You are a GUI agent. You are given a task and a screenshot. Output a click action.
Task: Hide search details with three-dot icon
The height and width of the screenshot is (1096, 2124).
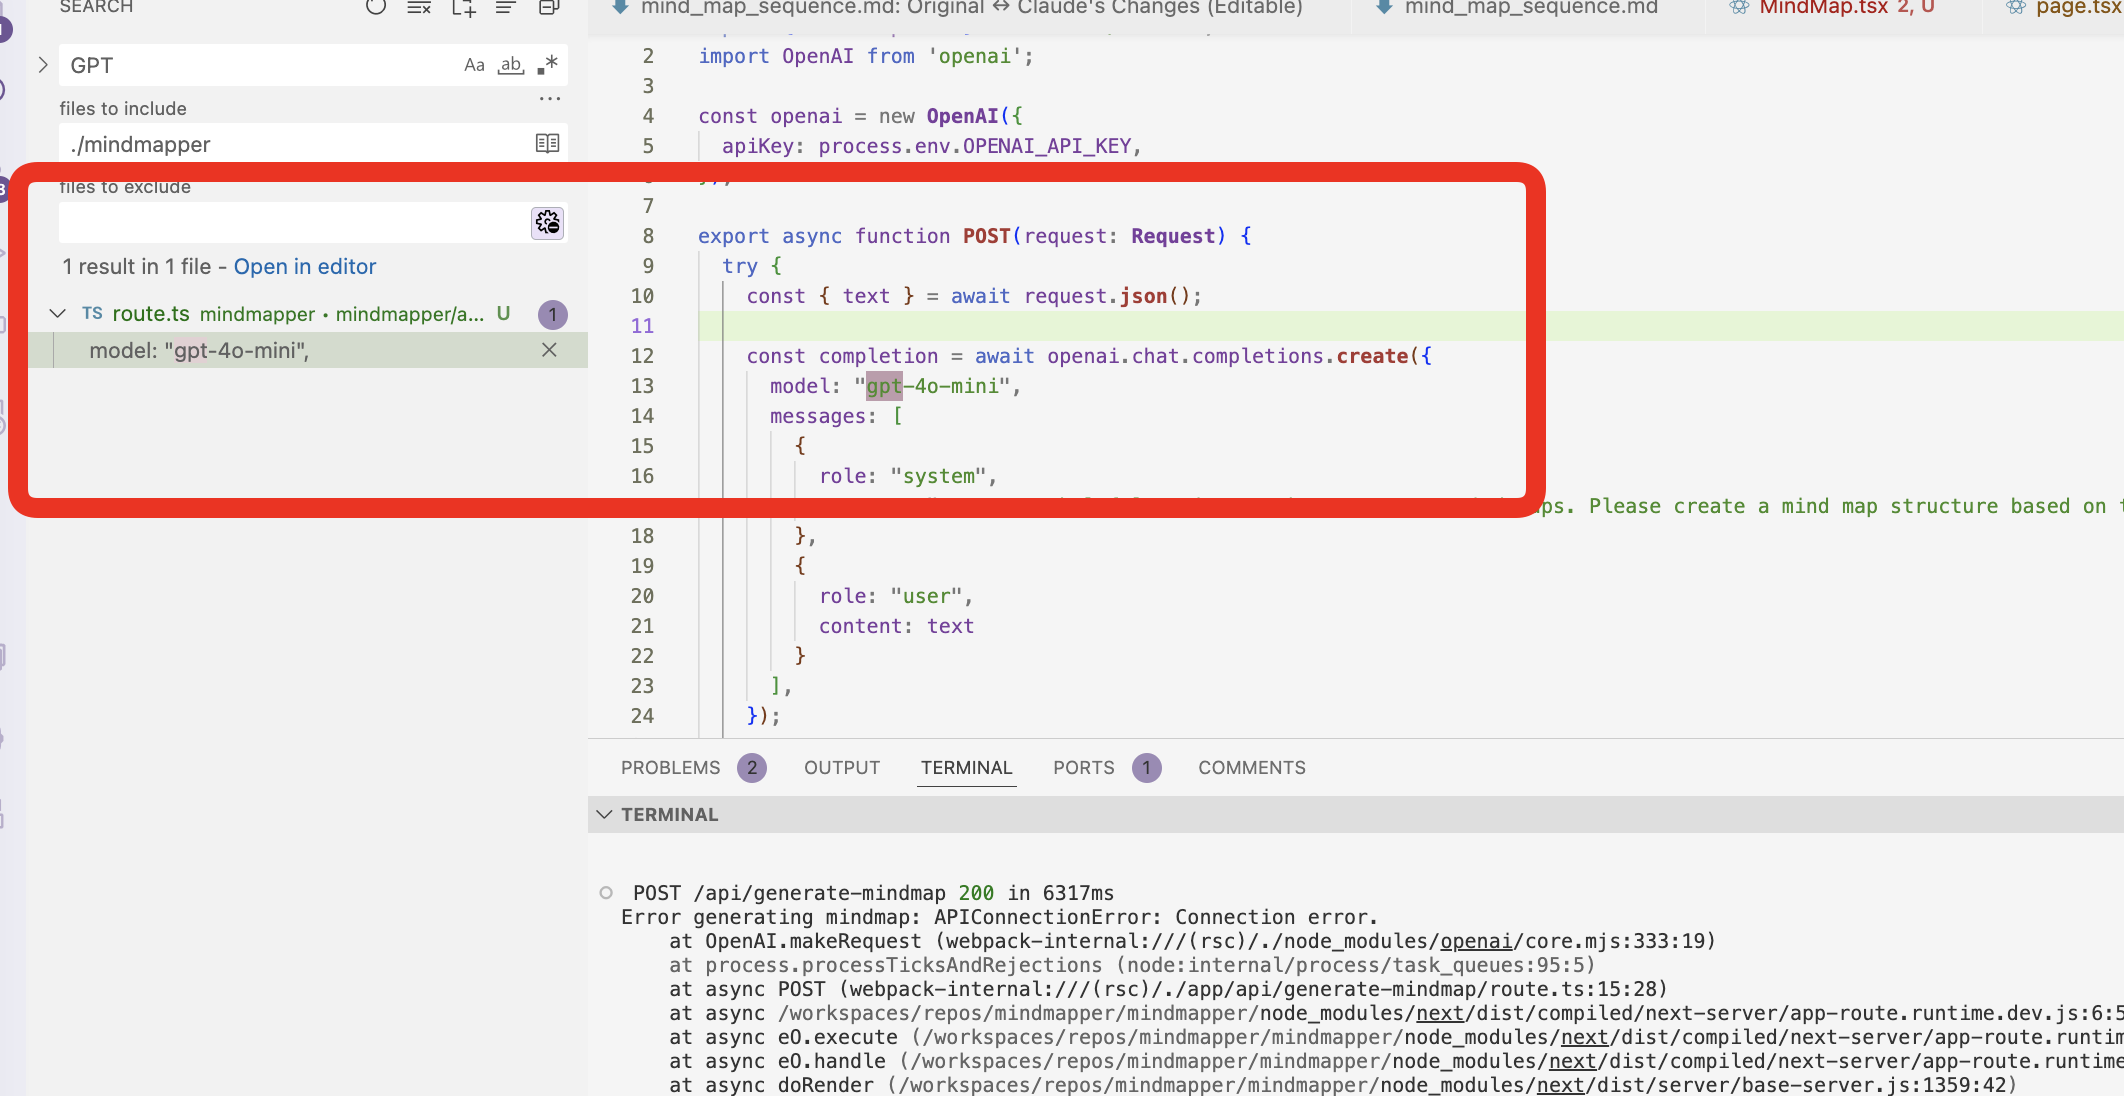point(549,99)
